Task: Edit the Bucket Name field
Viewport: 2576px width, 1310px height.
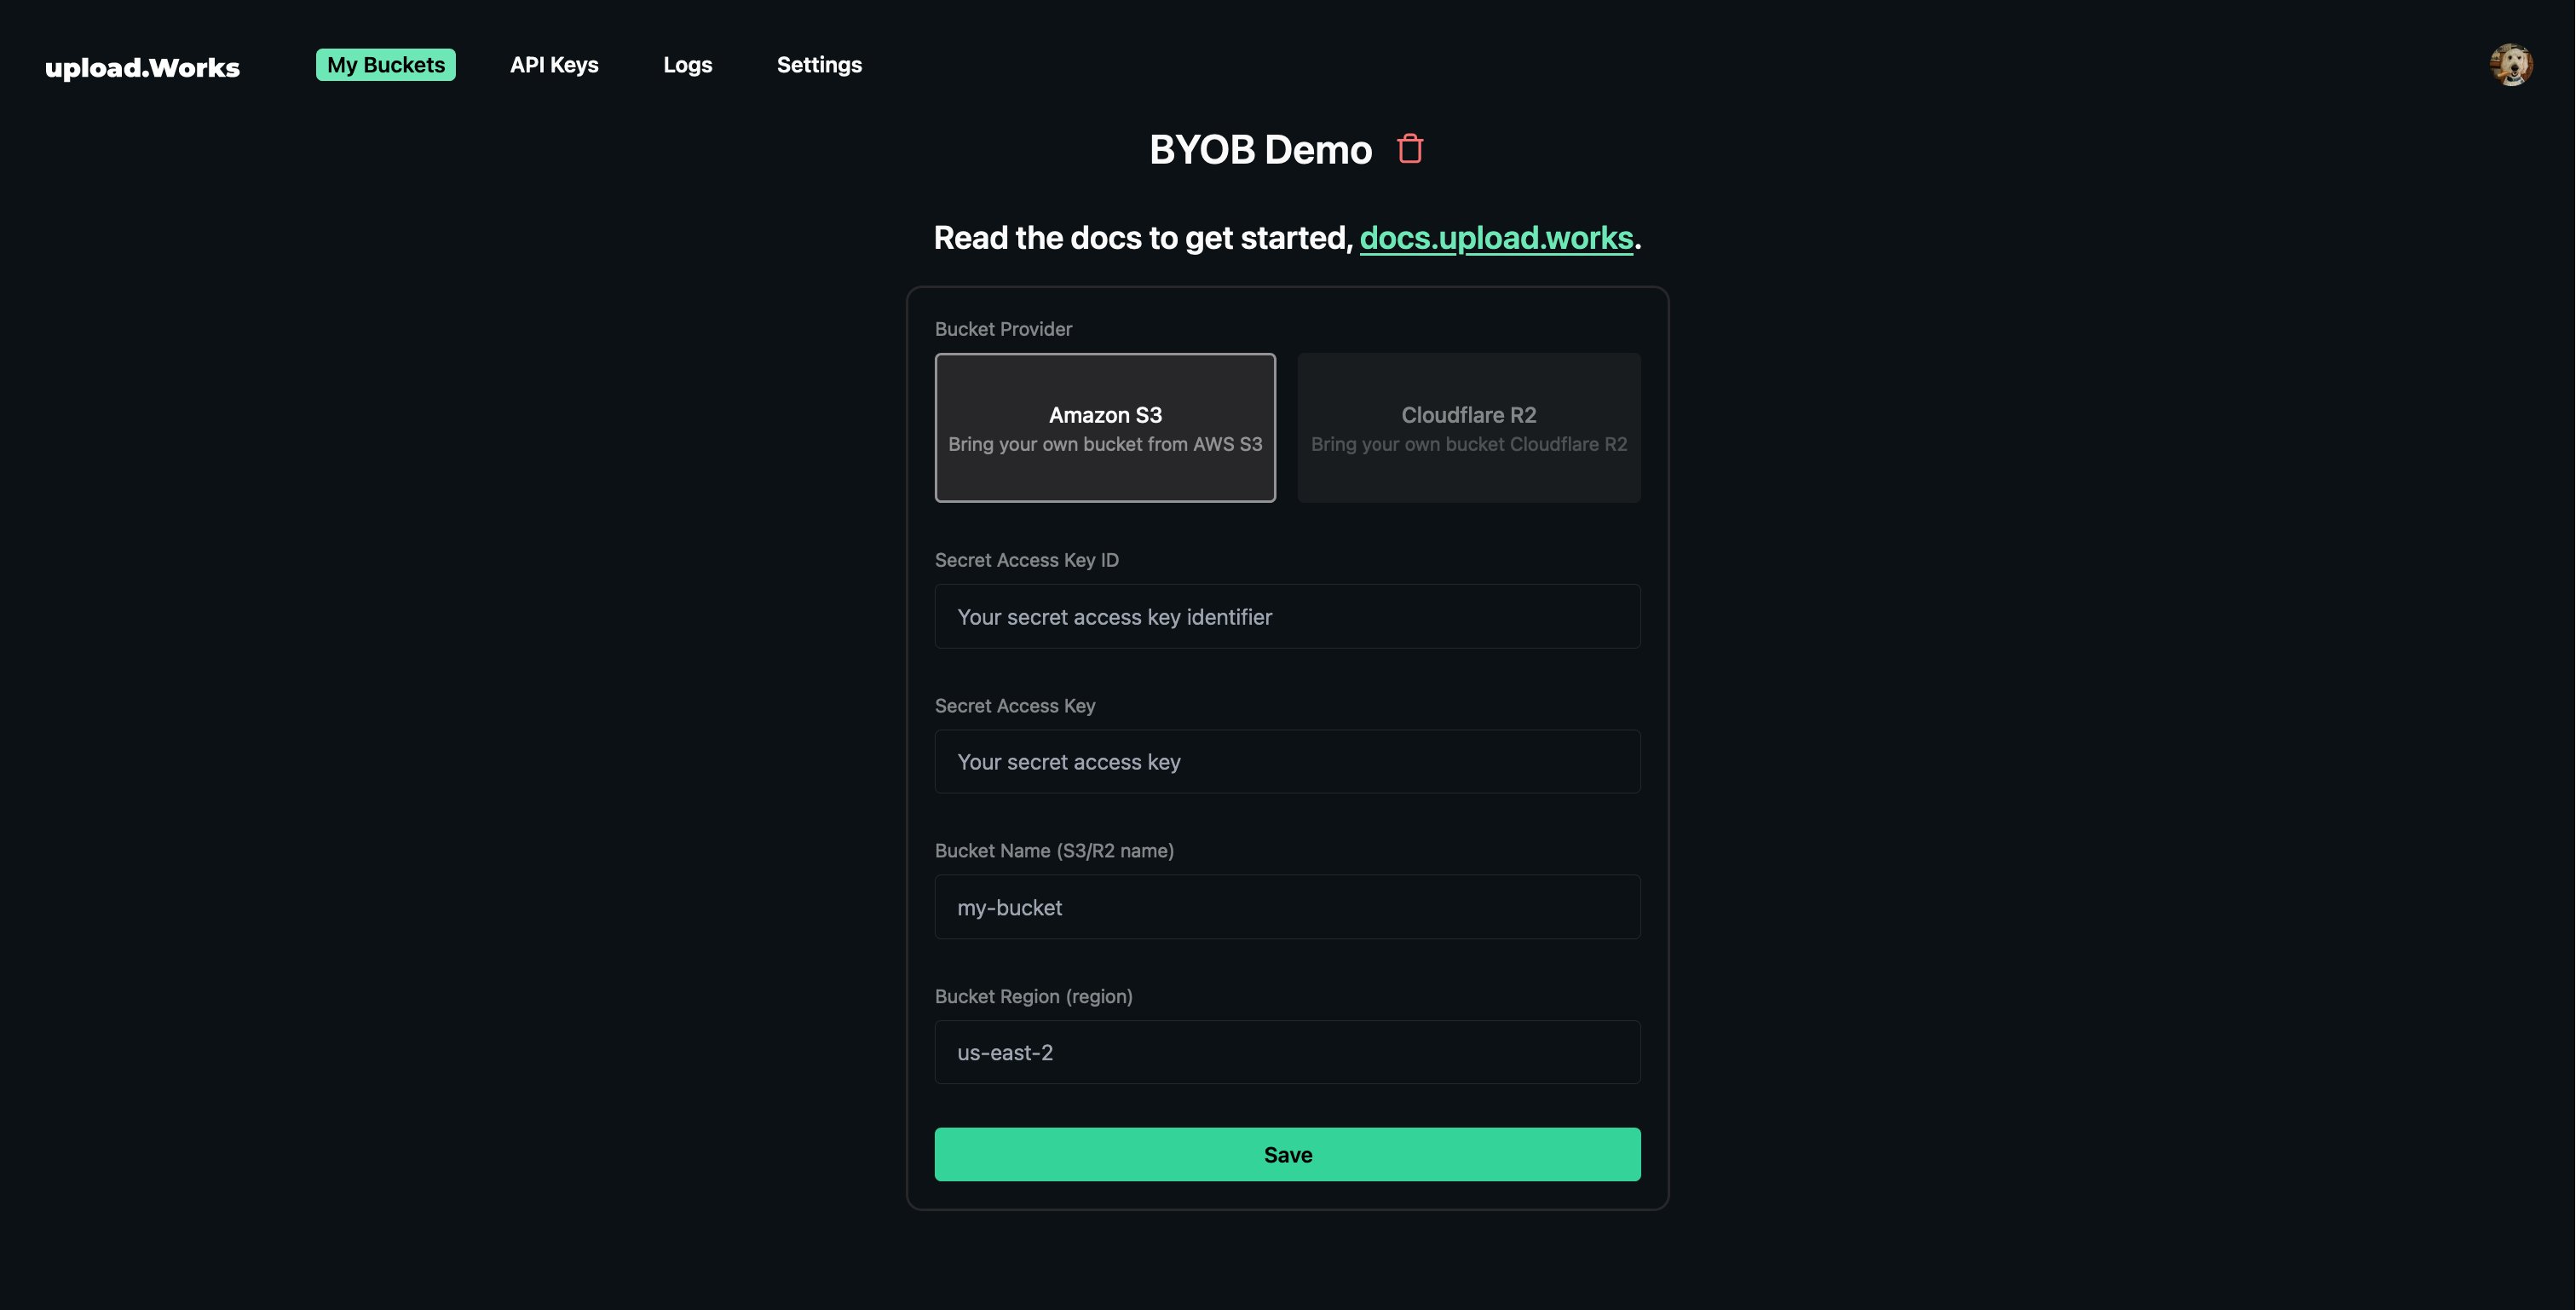Action: pyautogui.click(x=1288, y=907)
